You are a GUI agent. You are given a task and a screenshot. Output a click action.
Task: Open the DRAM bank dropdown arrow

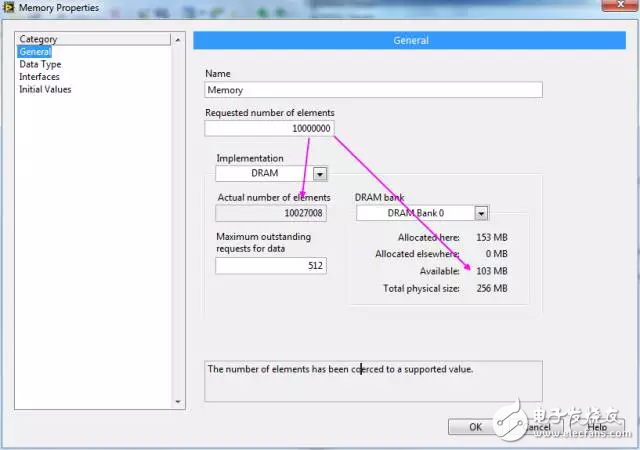pyautogui.click(x=481, y=213)
